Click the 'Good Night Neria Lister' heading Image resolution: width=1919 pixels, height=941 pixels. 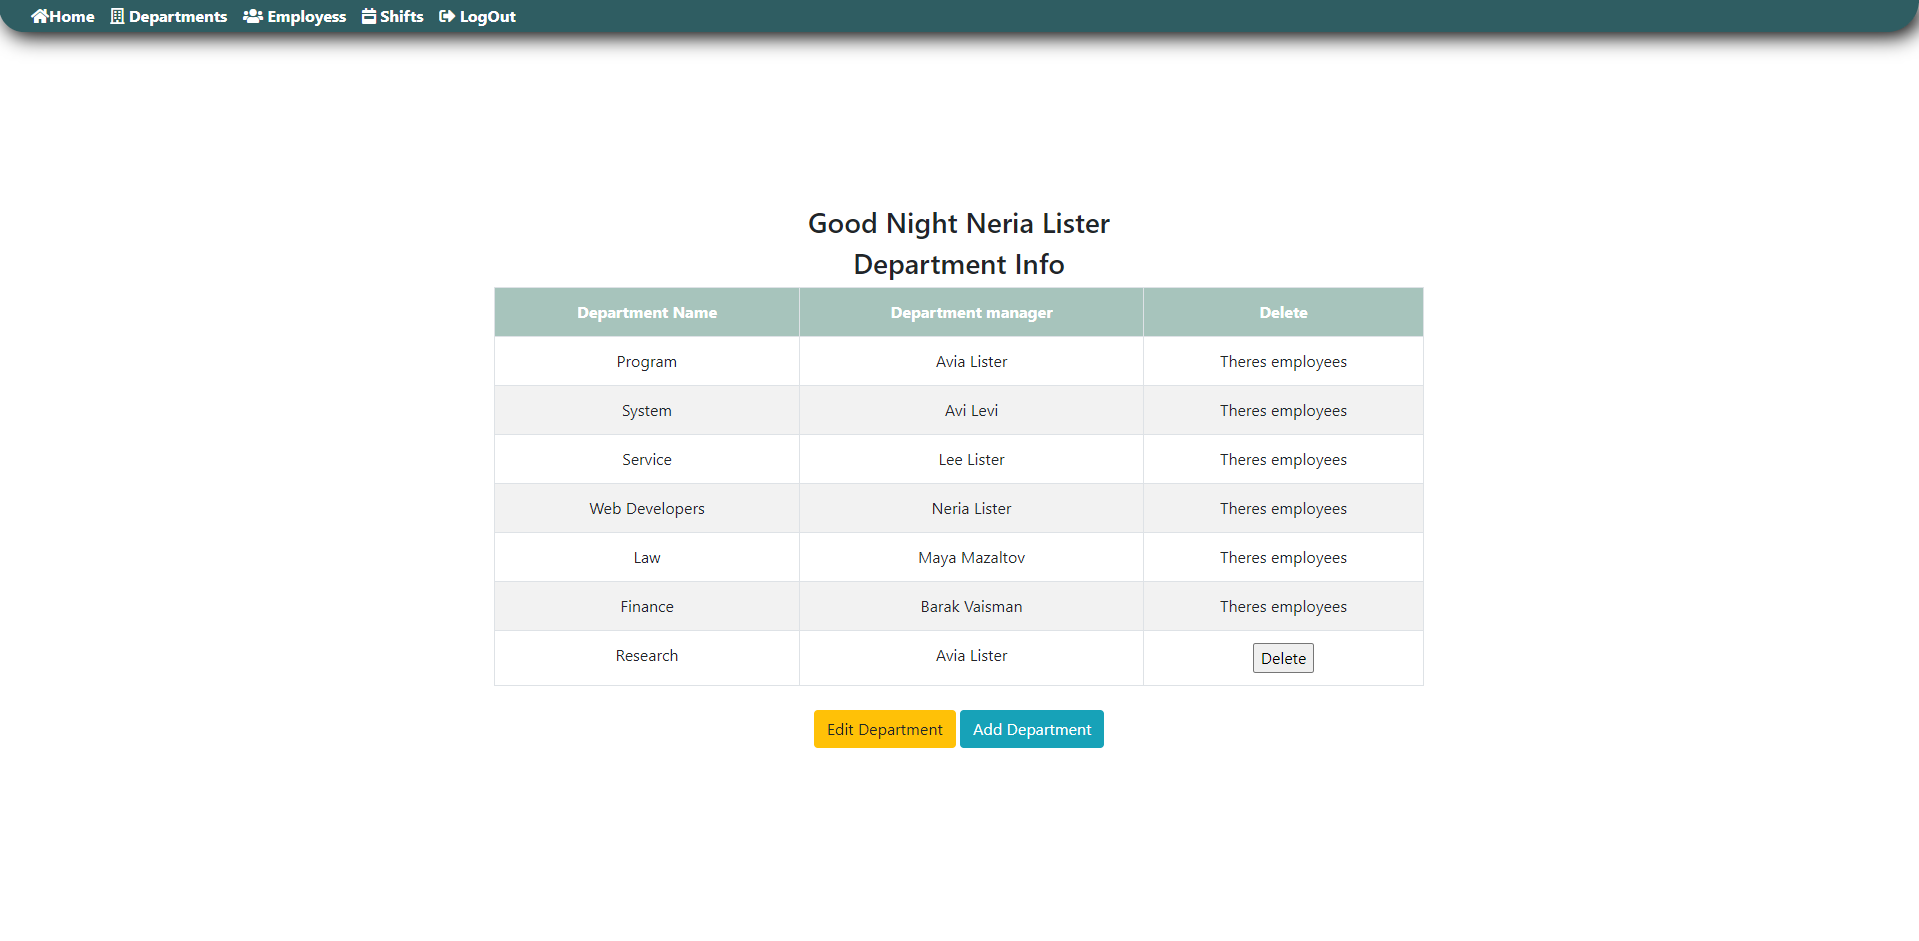pos(959,223)
